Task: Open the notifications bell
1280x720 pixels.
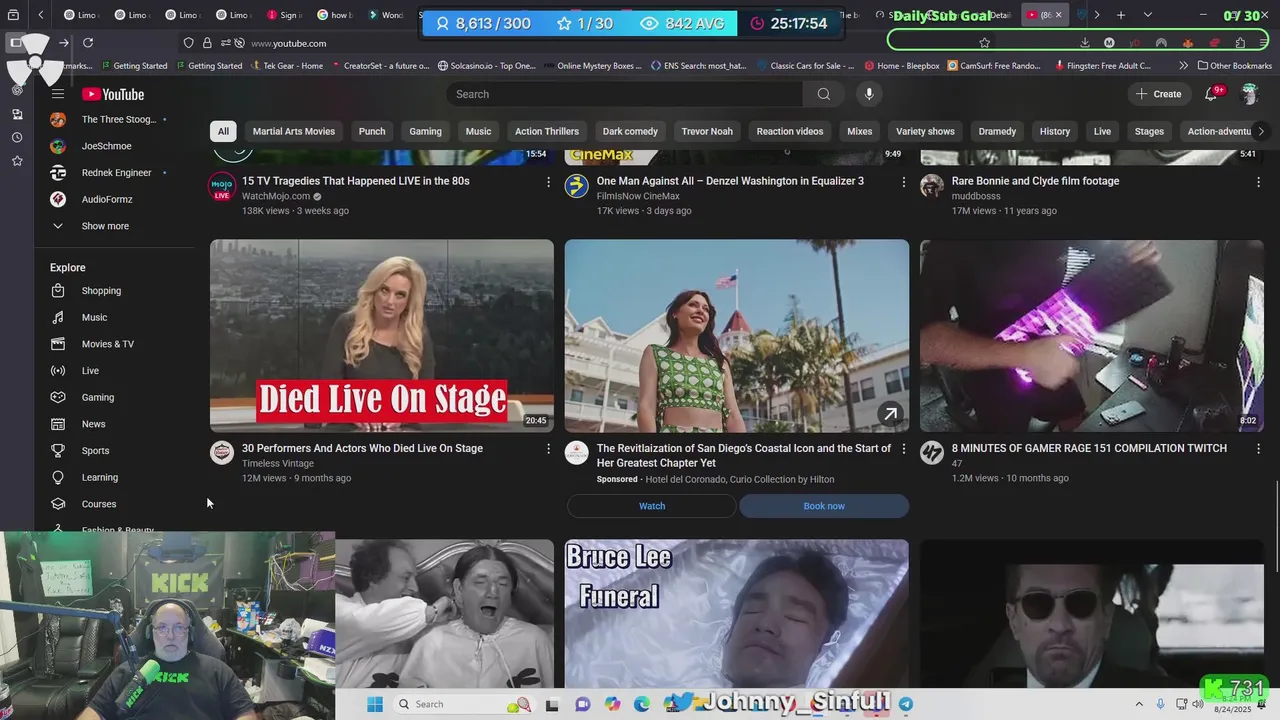Action: coord(1211,94)
